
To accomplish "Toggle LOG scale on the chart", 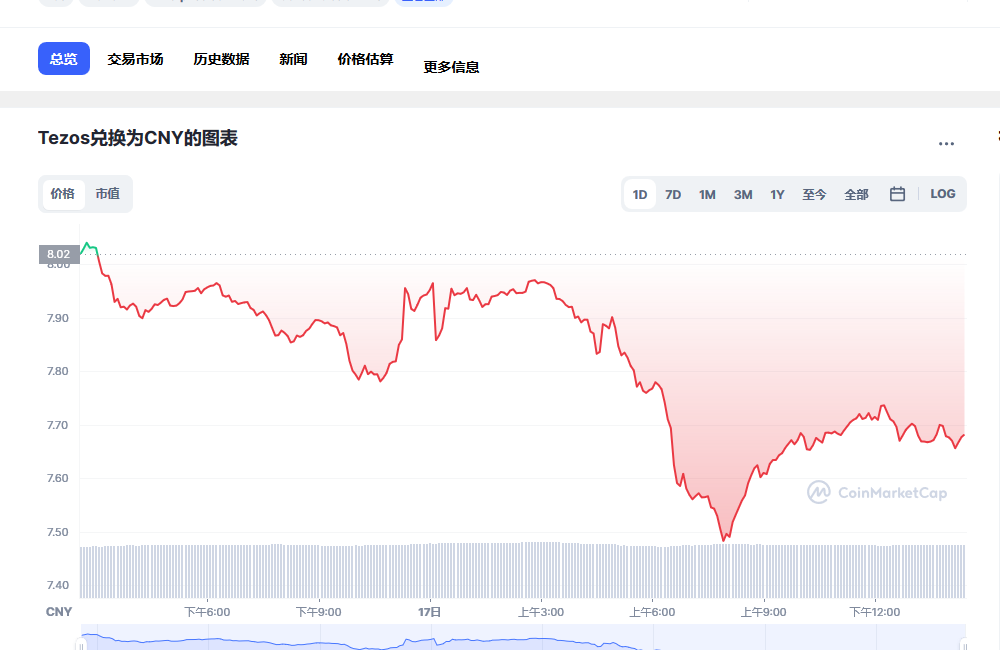I will [x=943, y=194].
